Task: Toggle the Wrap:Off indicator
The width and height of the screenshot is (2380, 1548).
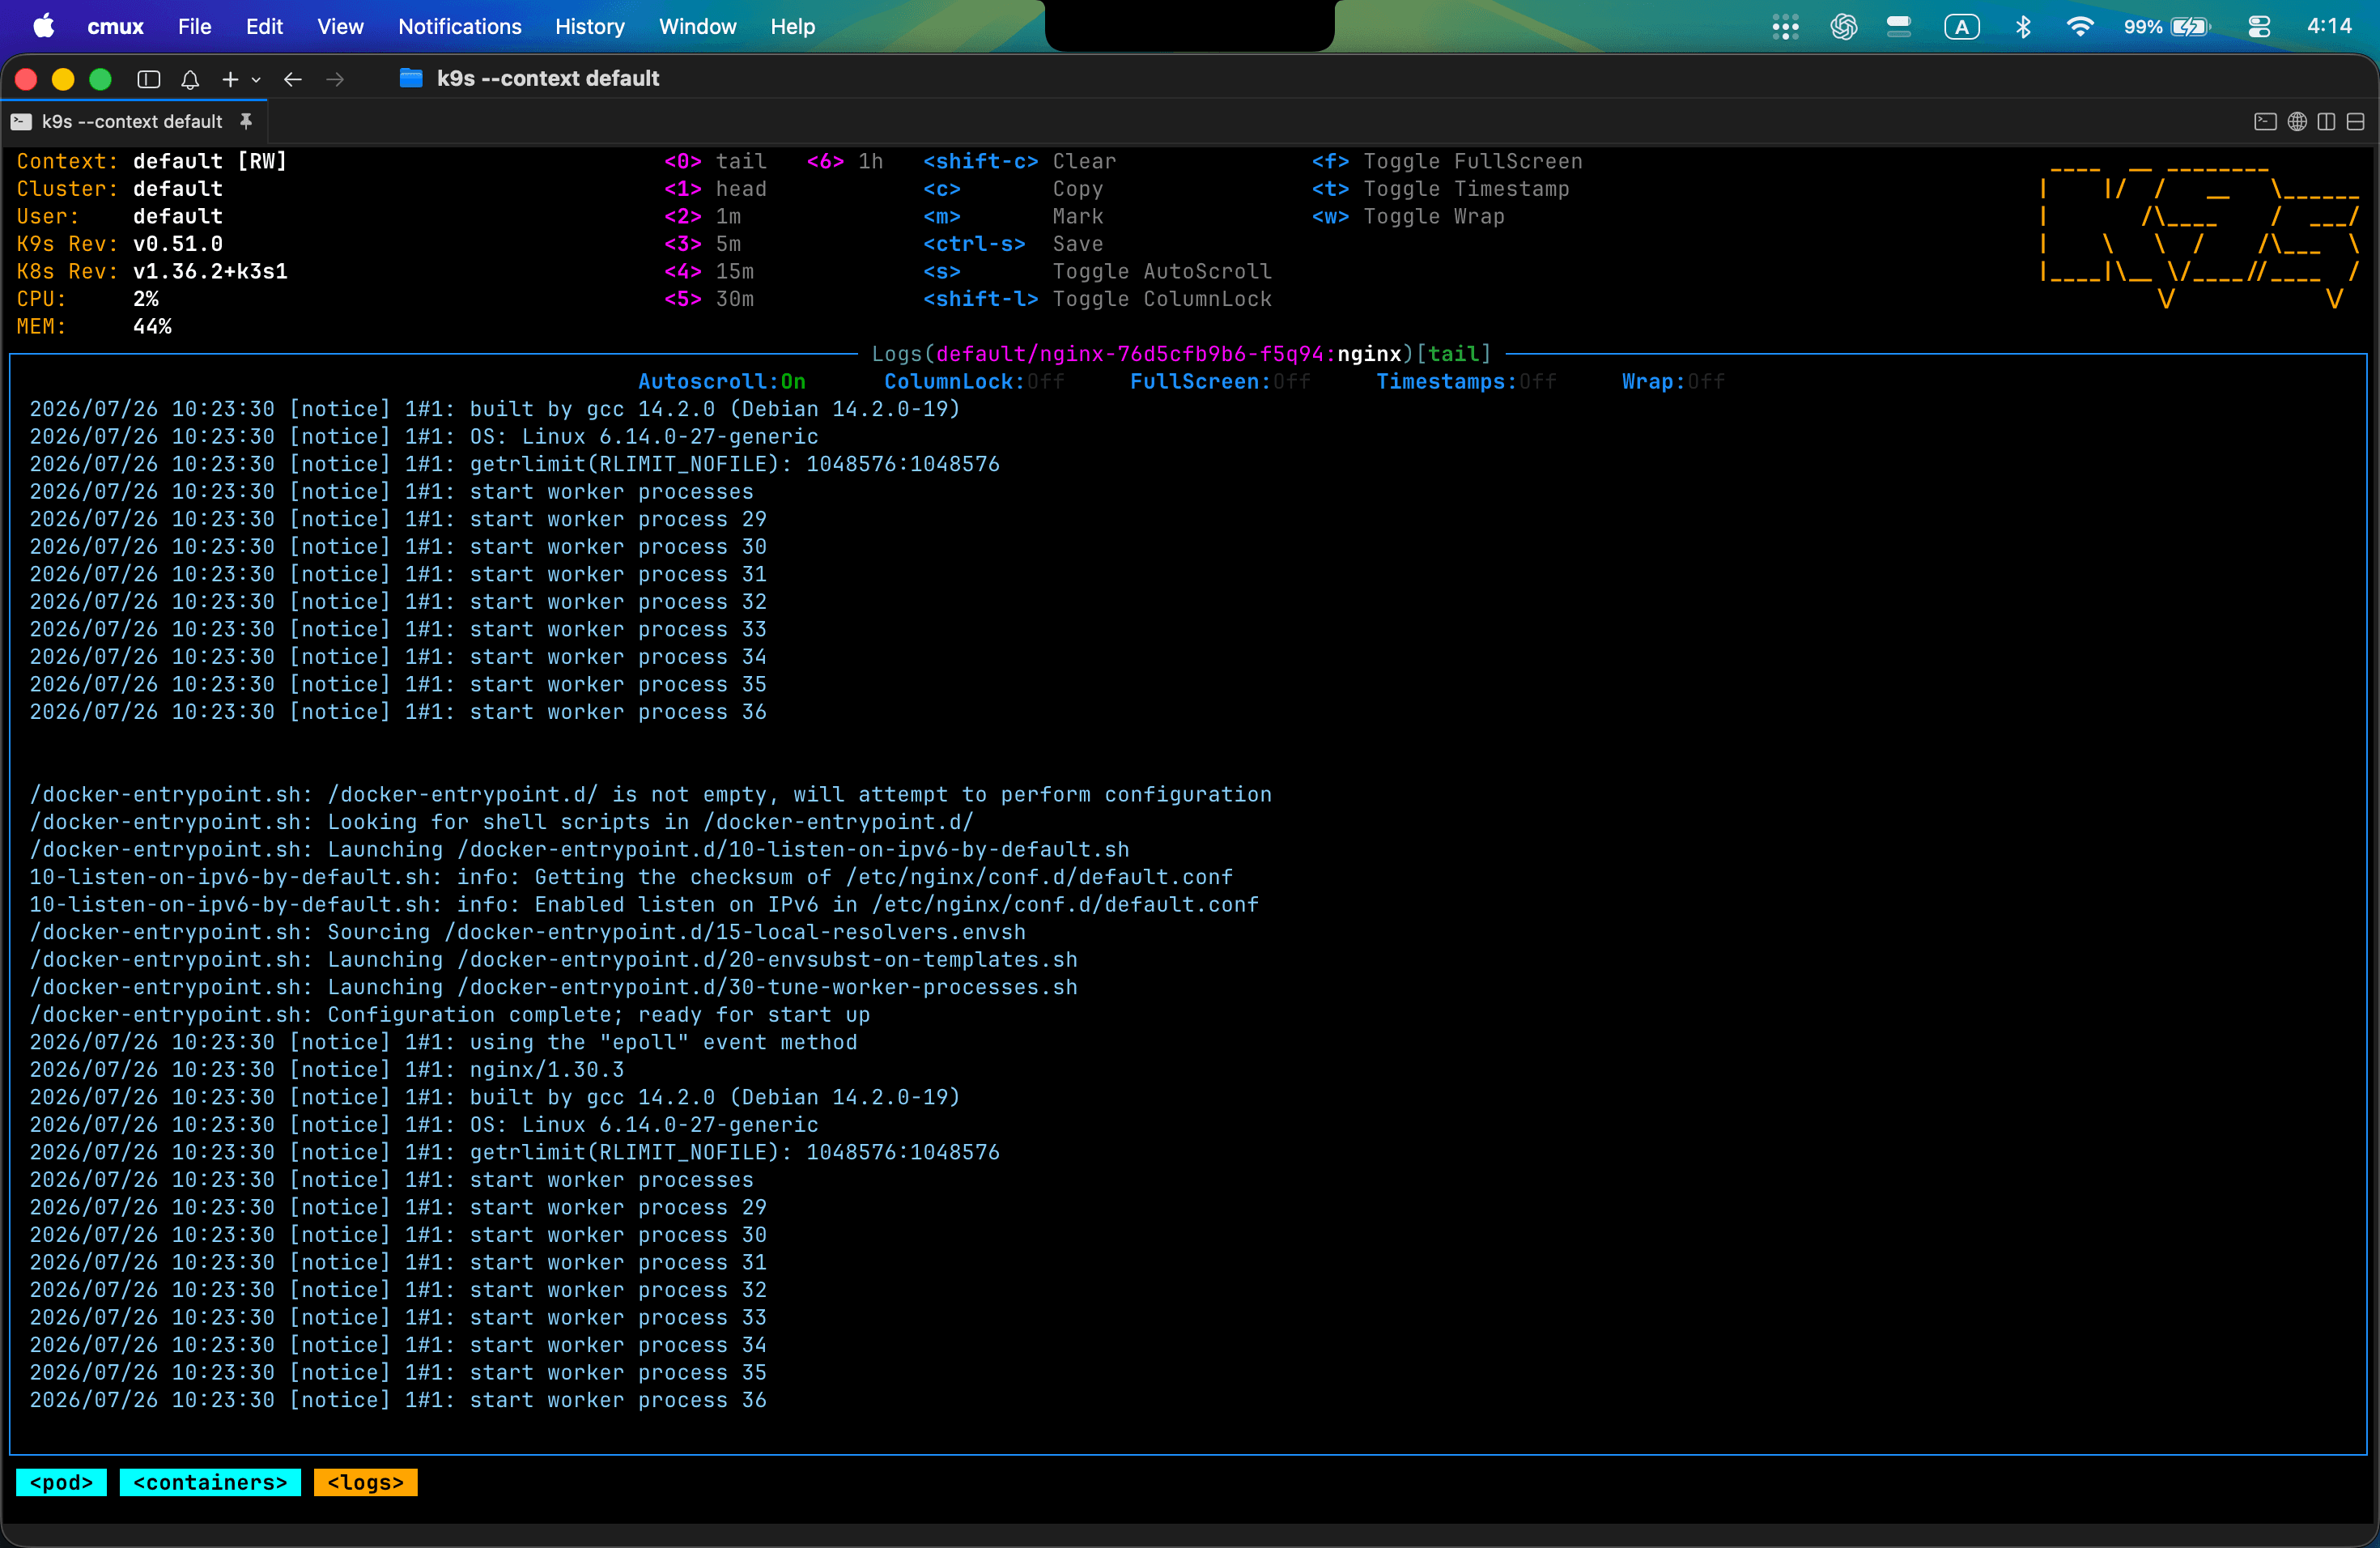Action: coord(1673,381)
